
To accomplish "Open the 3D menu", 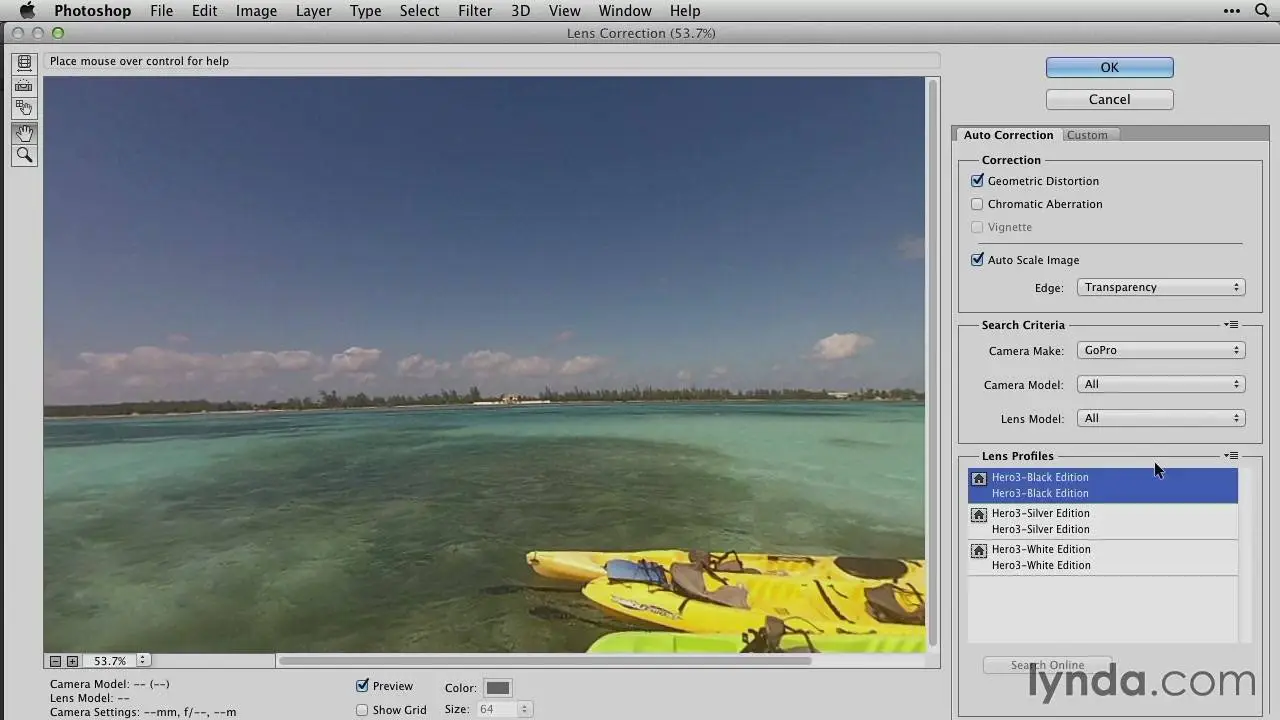I will [520, 11].
